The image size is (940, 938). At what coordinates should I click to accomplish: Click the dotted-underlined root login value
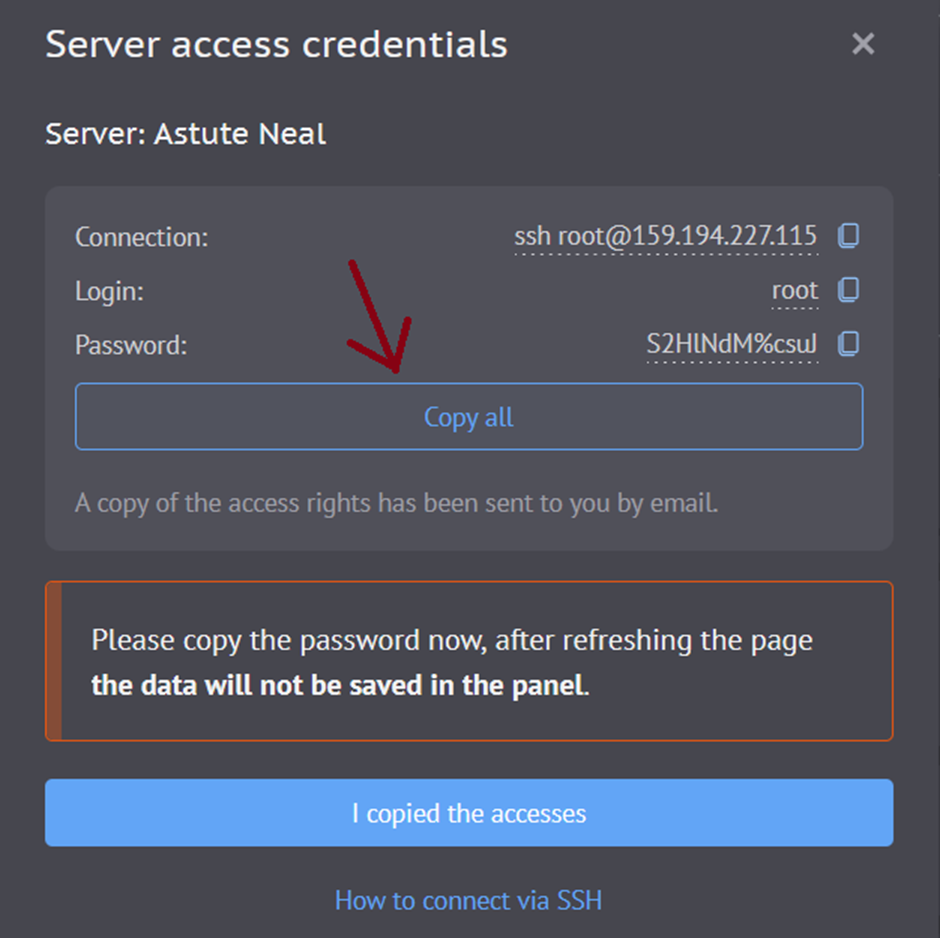pyautogui.click(x=794, y=291)
